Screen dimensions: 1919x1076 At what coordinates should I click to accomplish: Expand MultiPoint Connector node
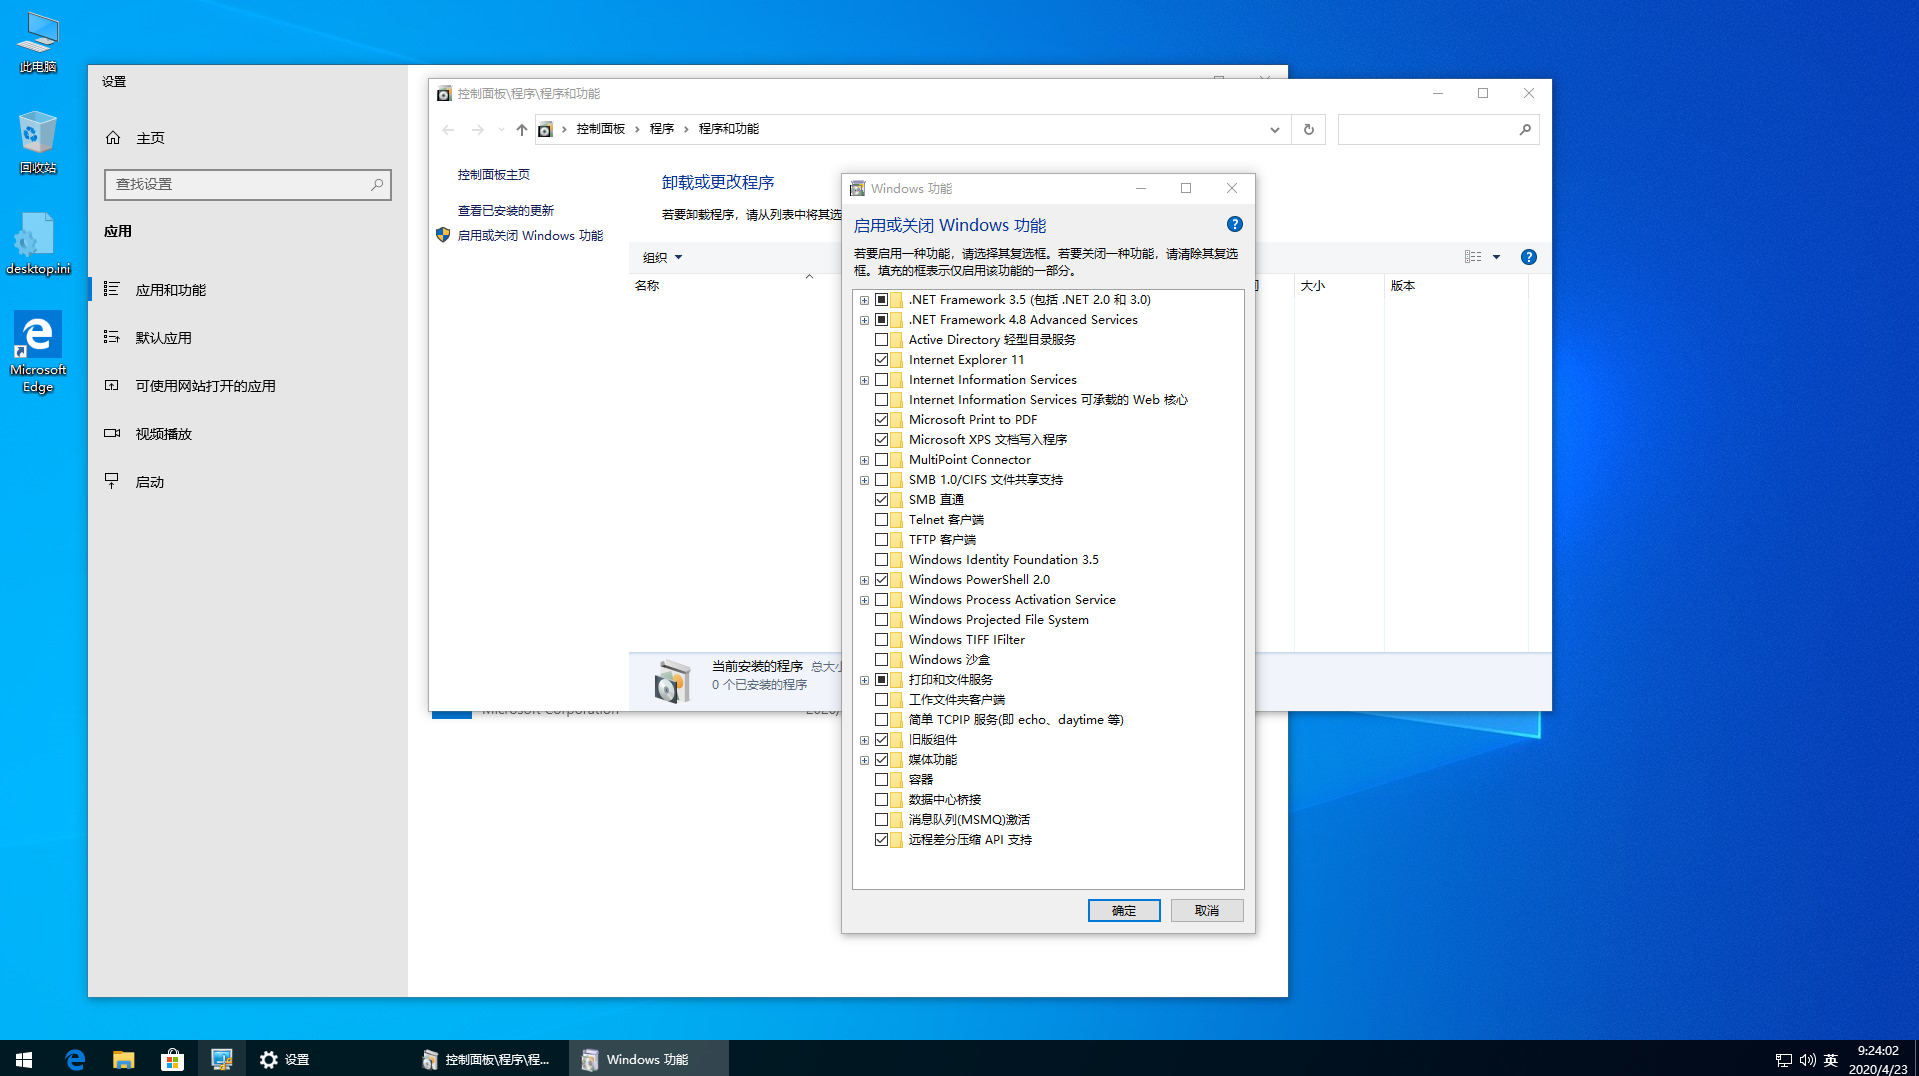point(864,460)
